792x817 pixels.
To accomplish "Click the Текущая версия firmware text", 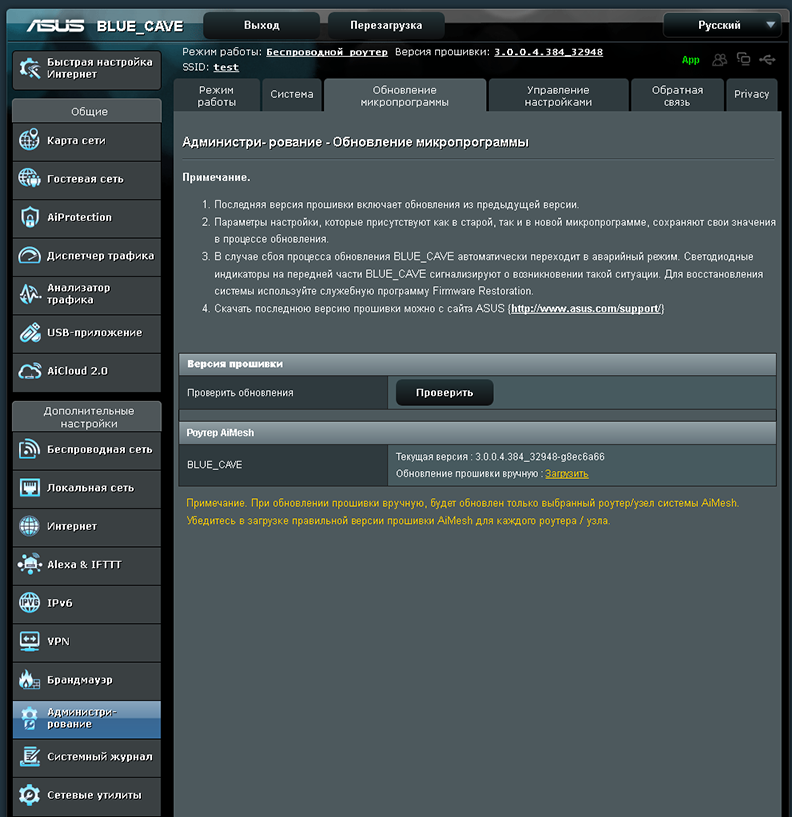I will [x=500, y=456].
